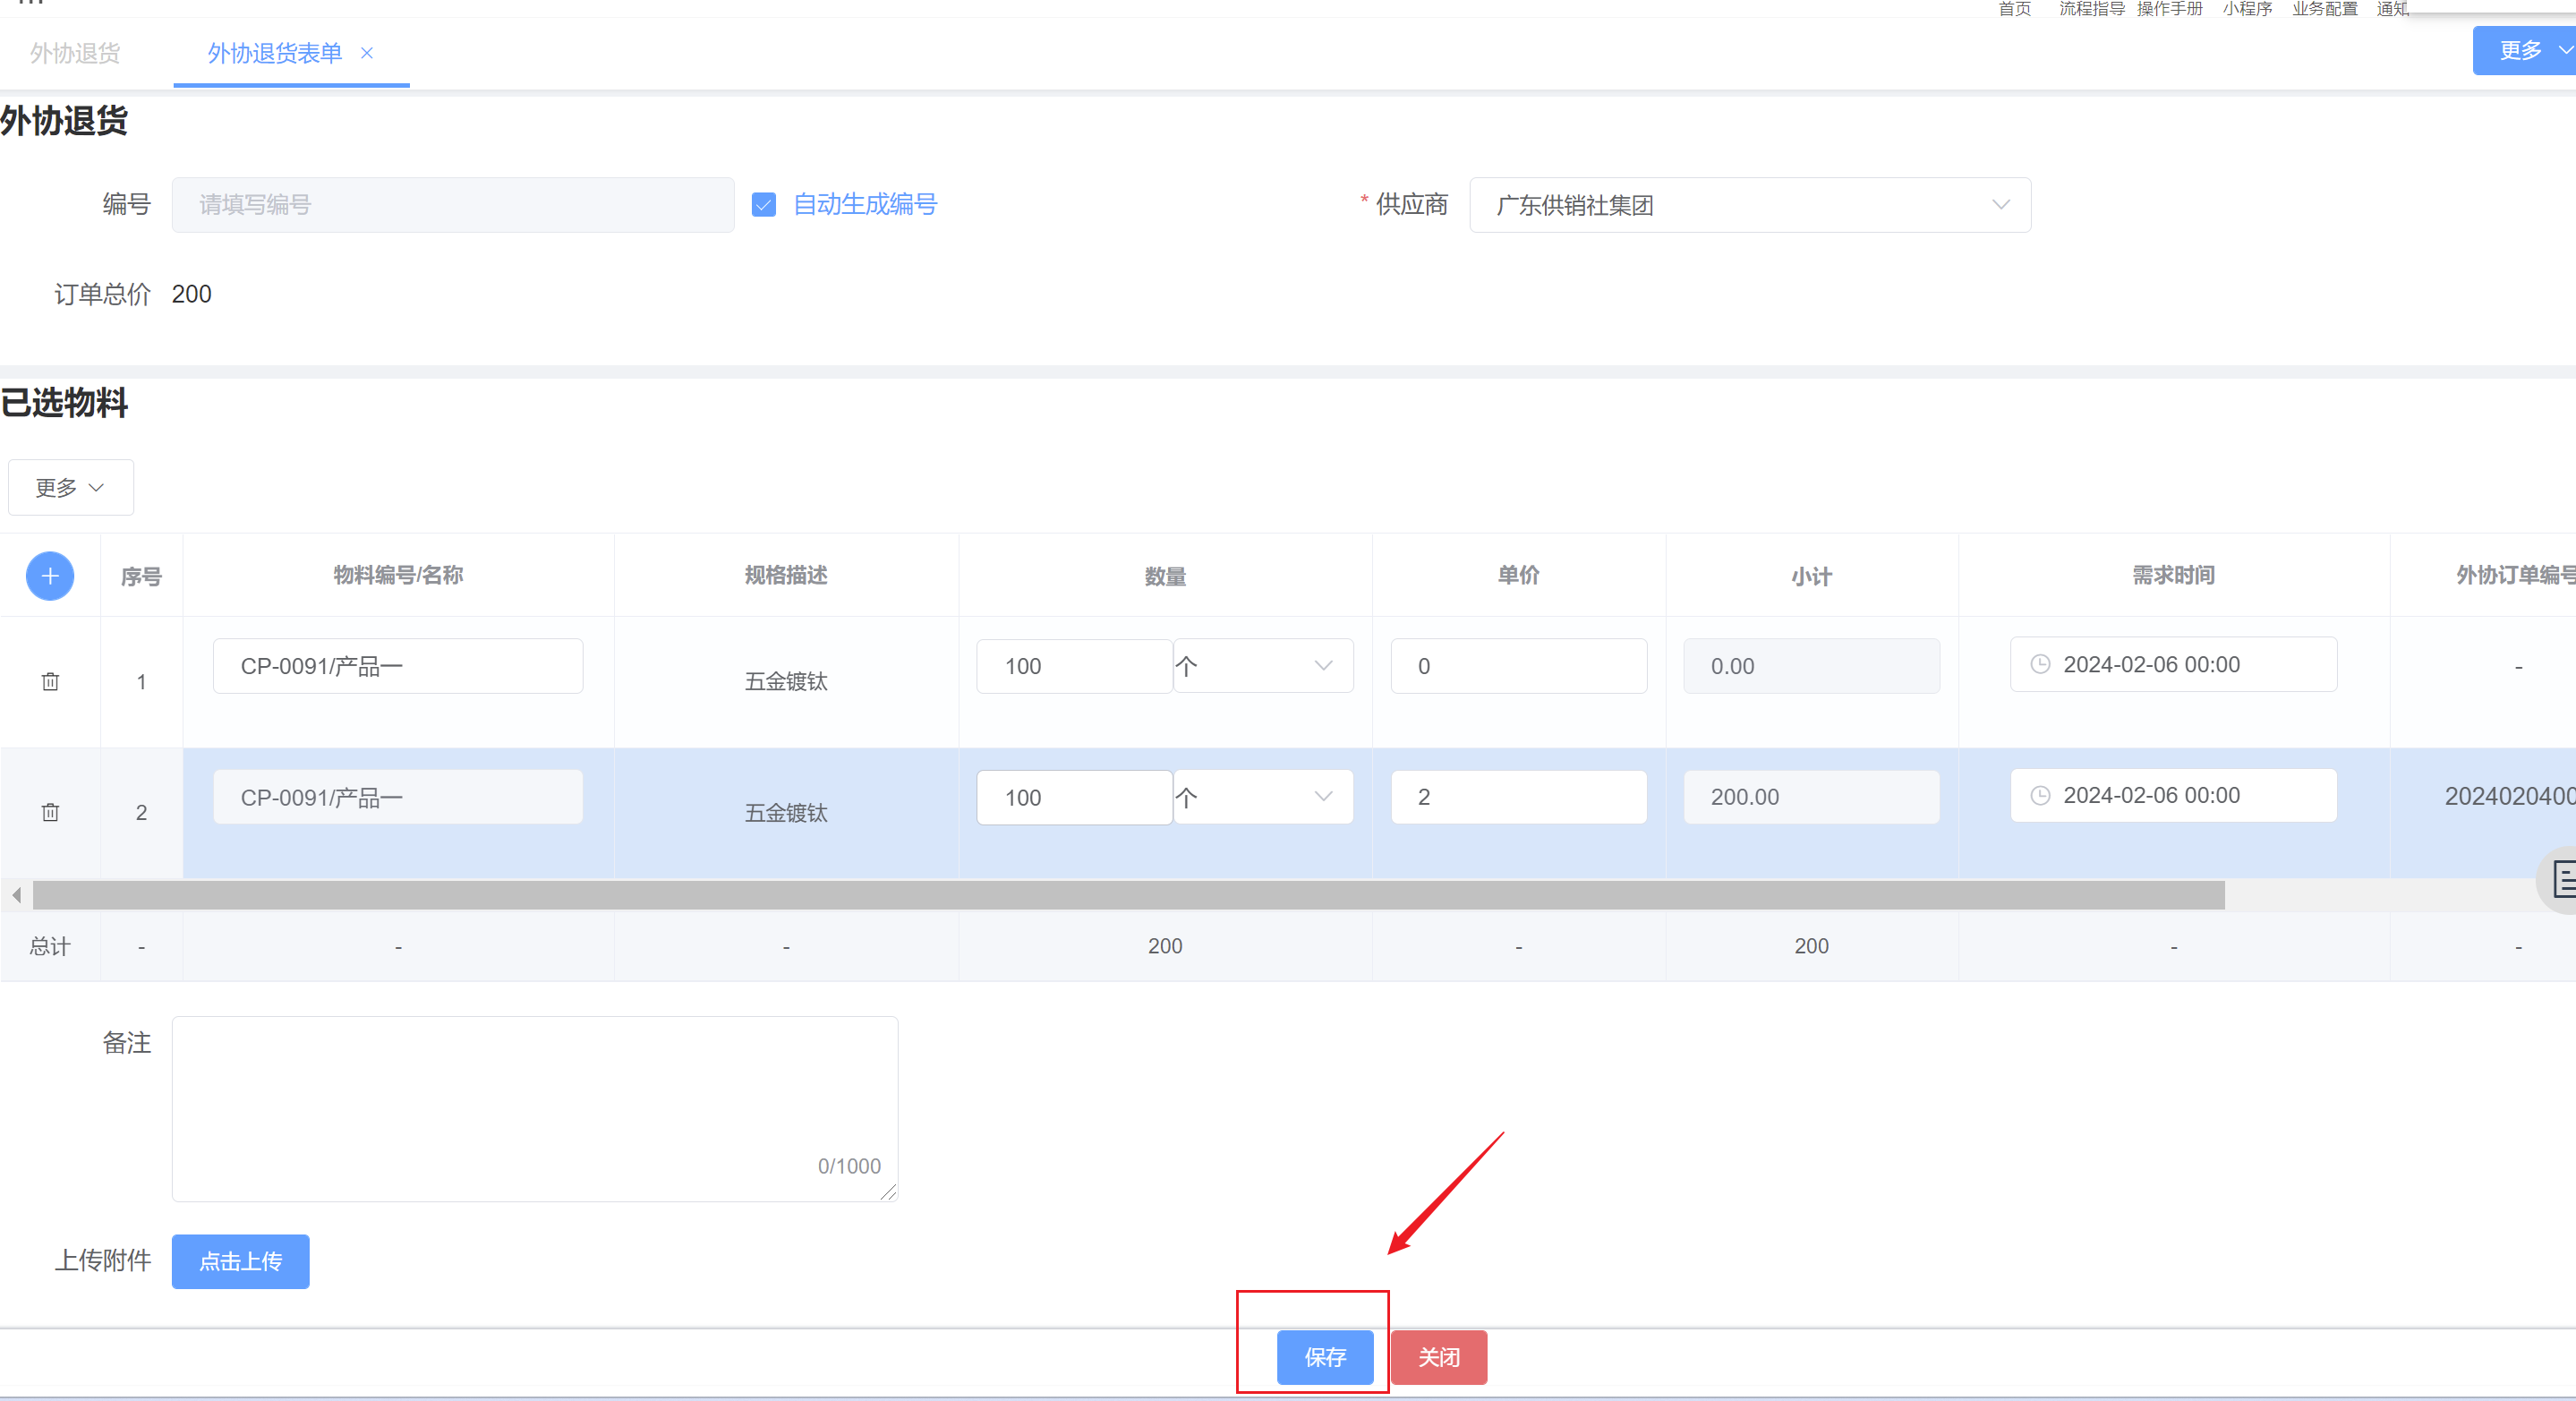Delete row 1 using trash icon
Image resolution: width=2576 pixels, height=1401 pixels.
(x=50, y=682)
